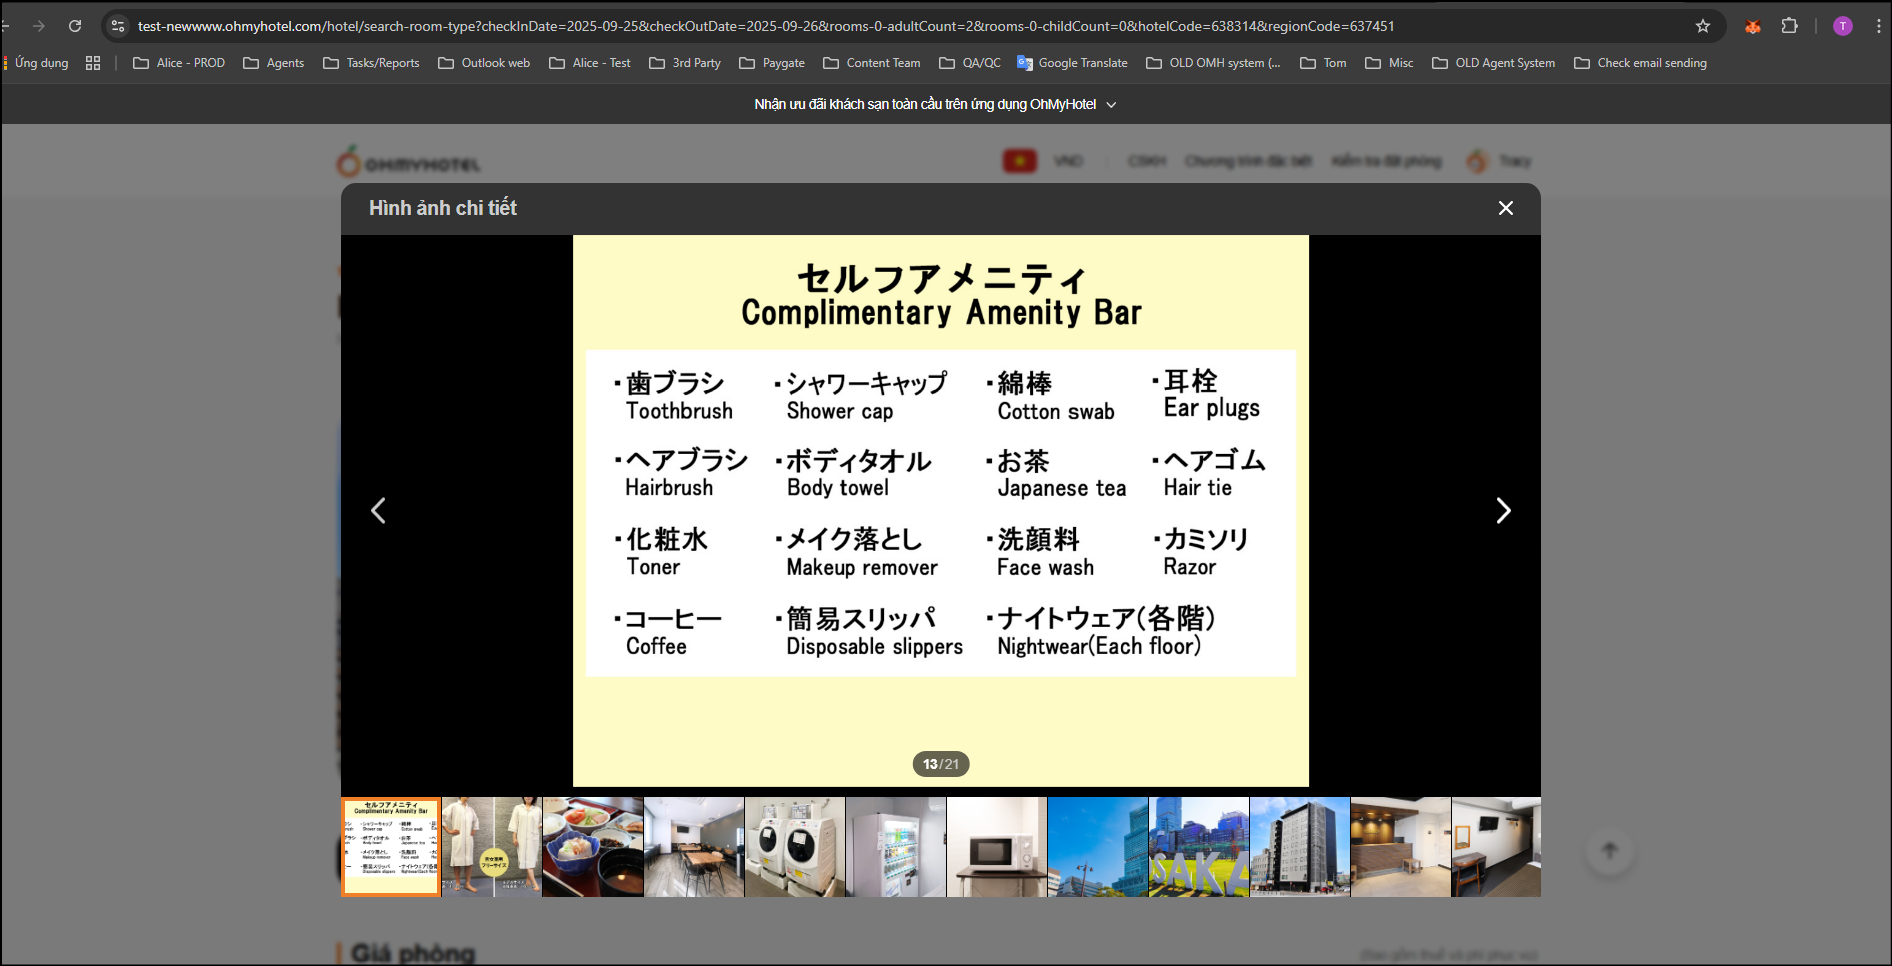Open the apps grid icon in bookmarks bar
The image size is (1892, 966).
93,63
